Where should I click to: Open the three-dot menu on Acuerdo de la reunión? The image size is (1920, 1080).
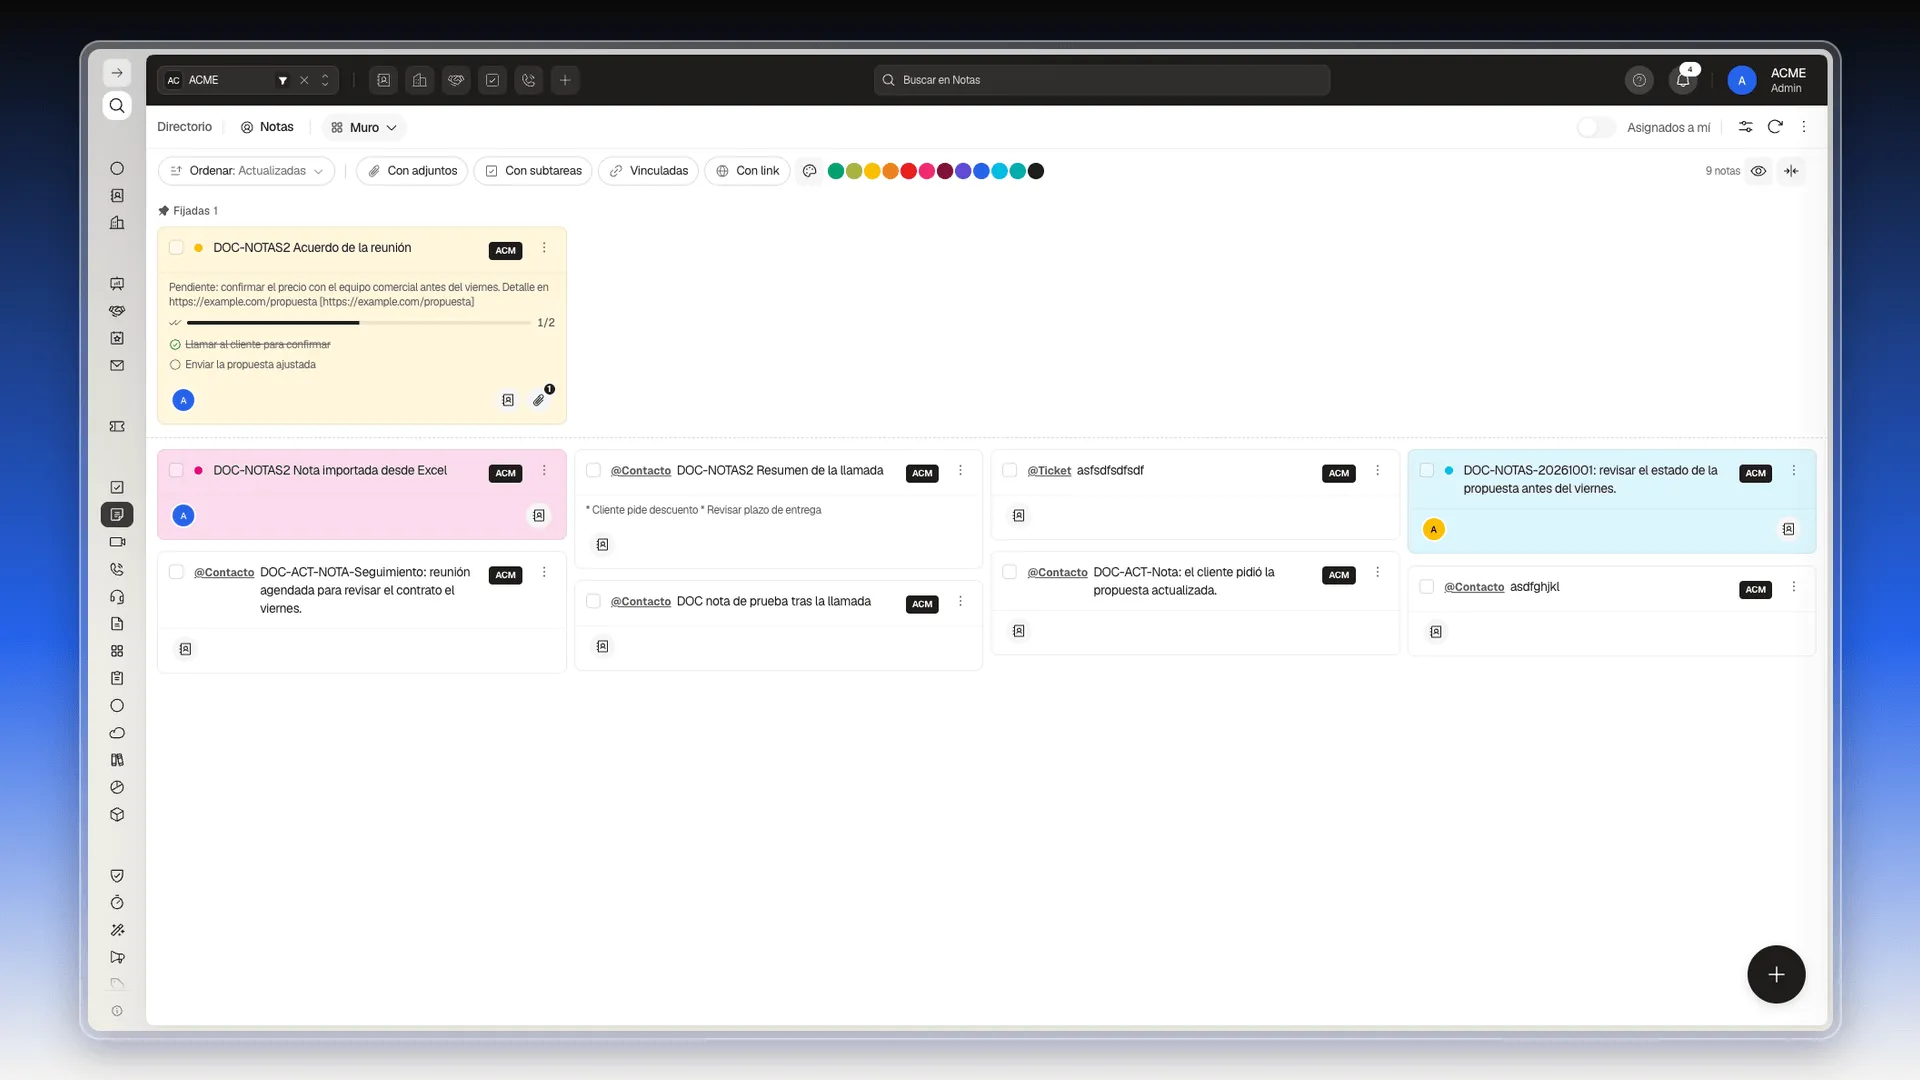coord(544,248)
